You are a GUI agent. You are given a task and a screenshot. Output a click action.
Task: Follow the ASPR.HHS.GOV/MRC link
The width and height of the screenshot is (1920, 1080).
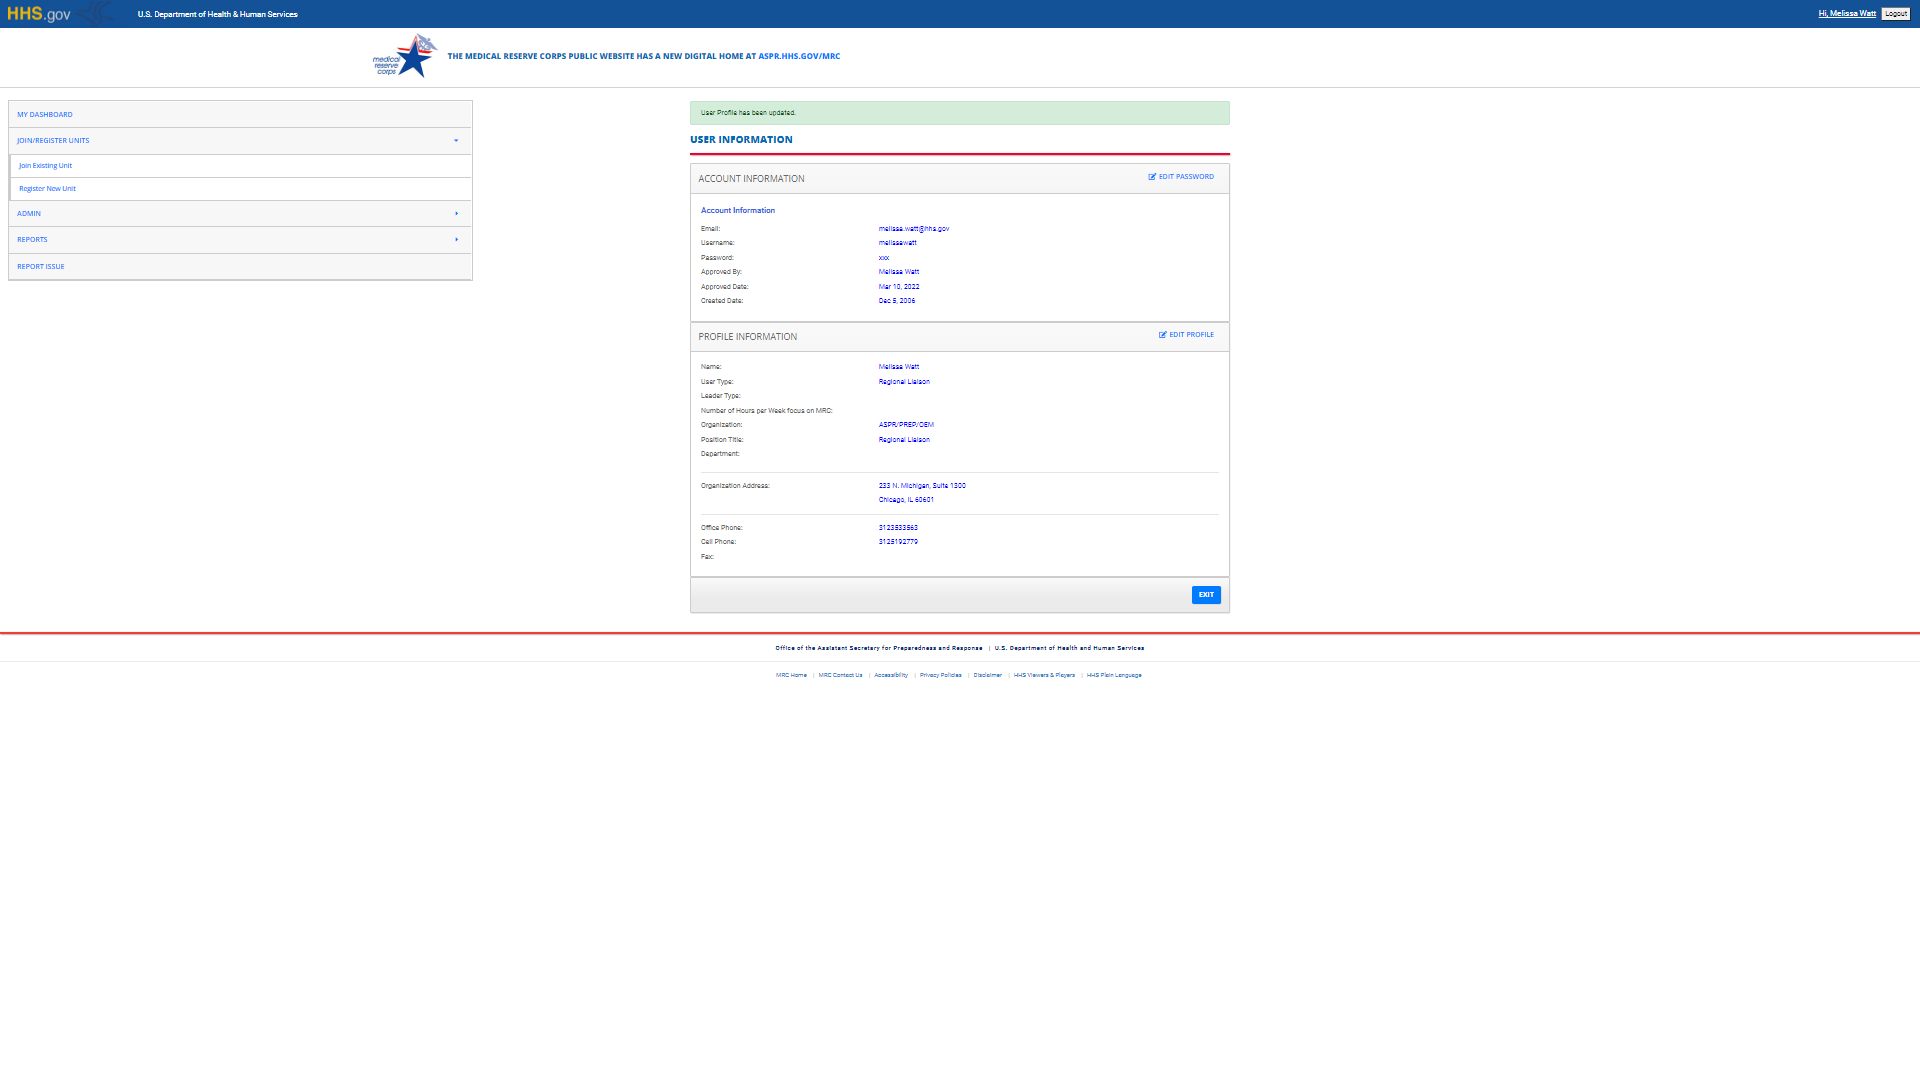pos(799,57)
